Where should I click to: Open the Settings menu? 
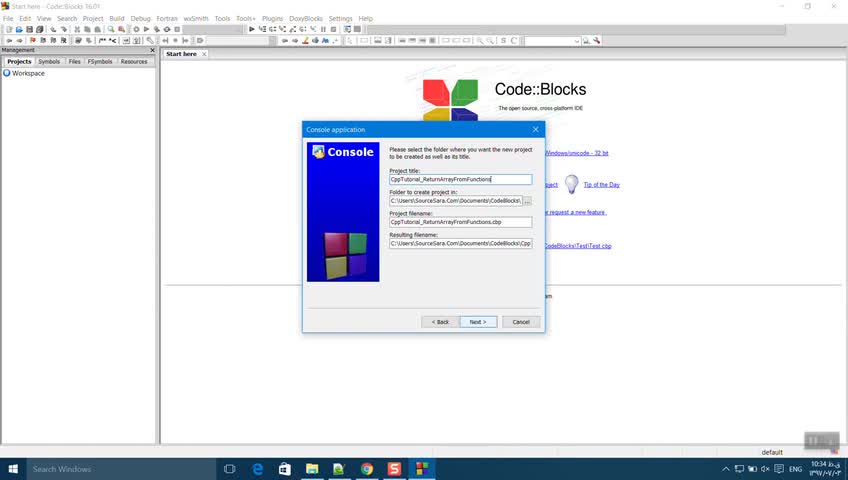341,18
